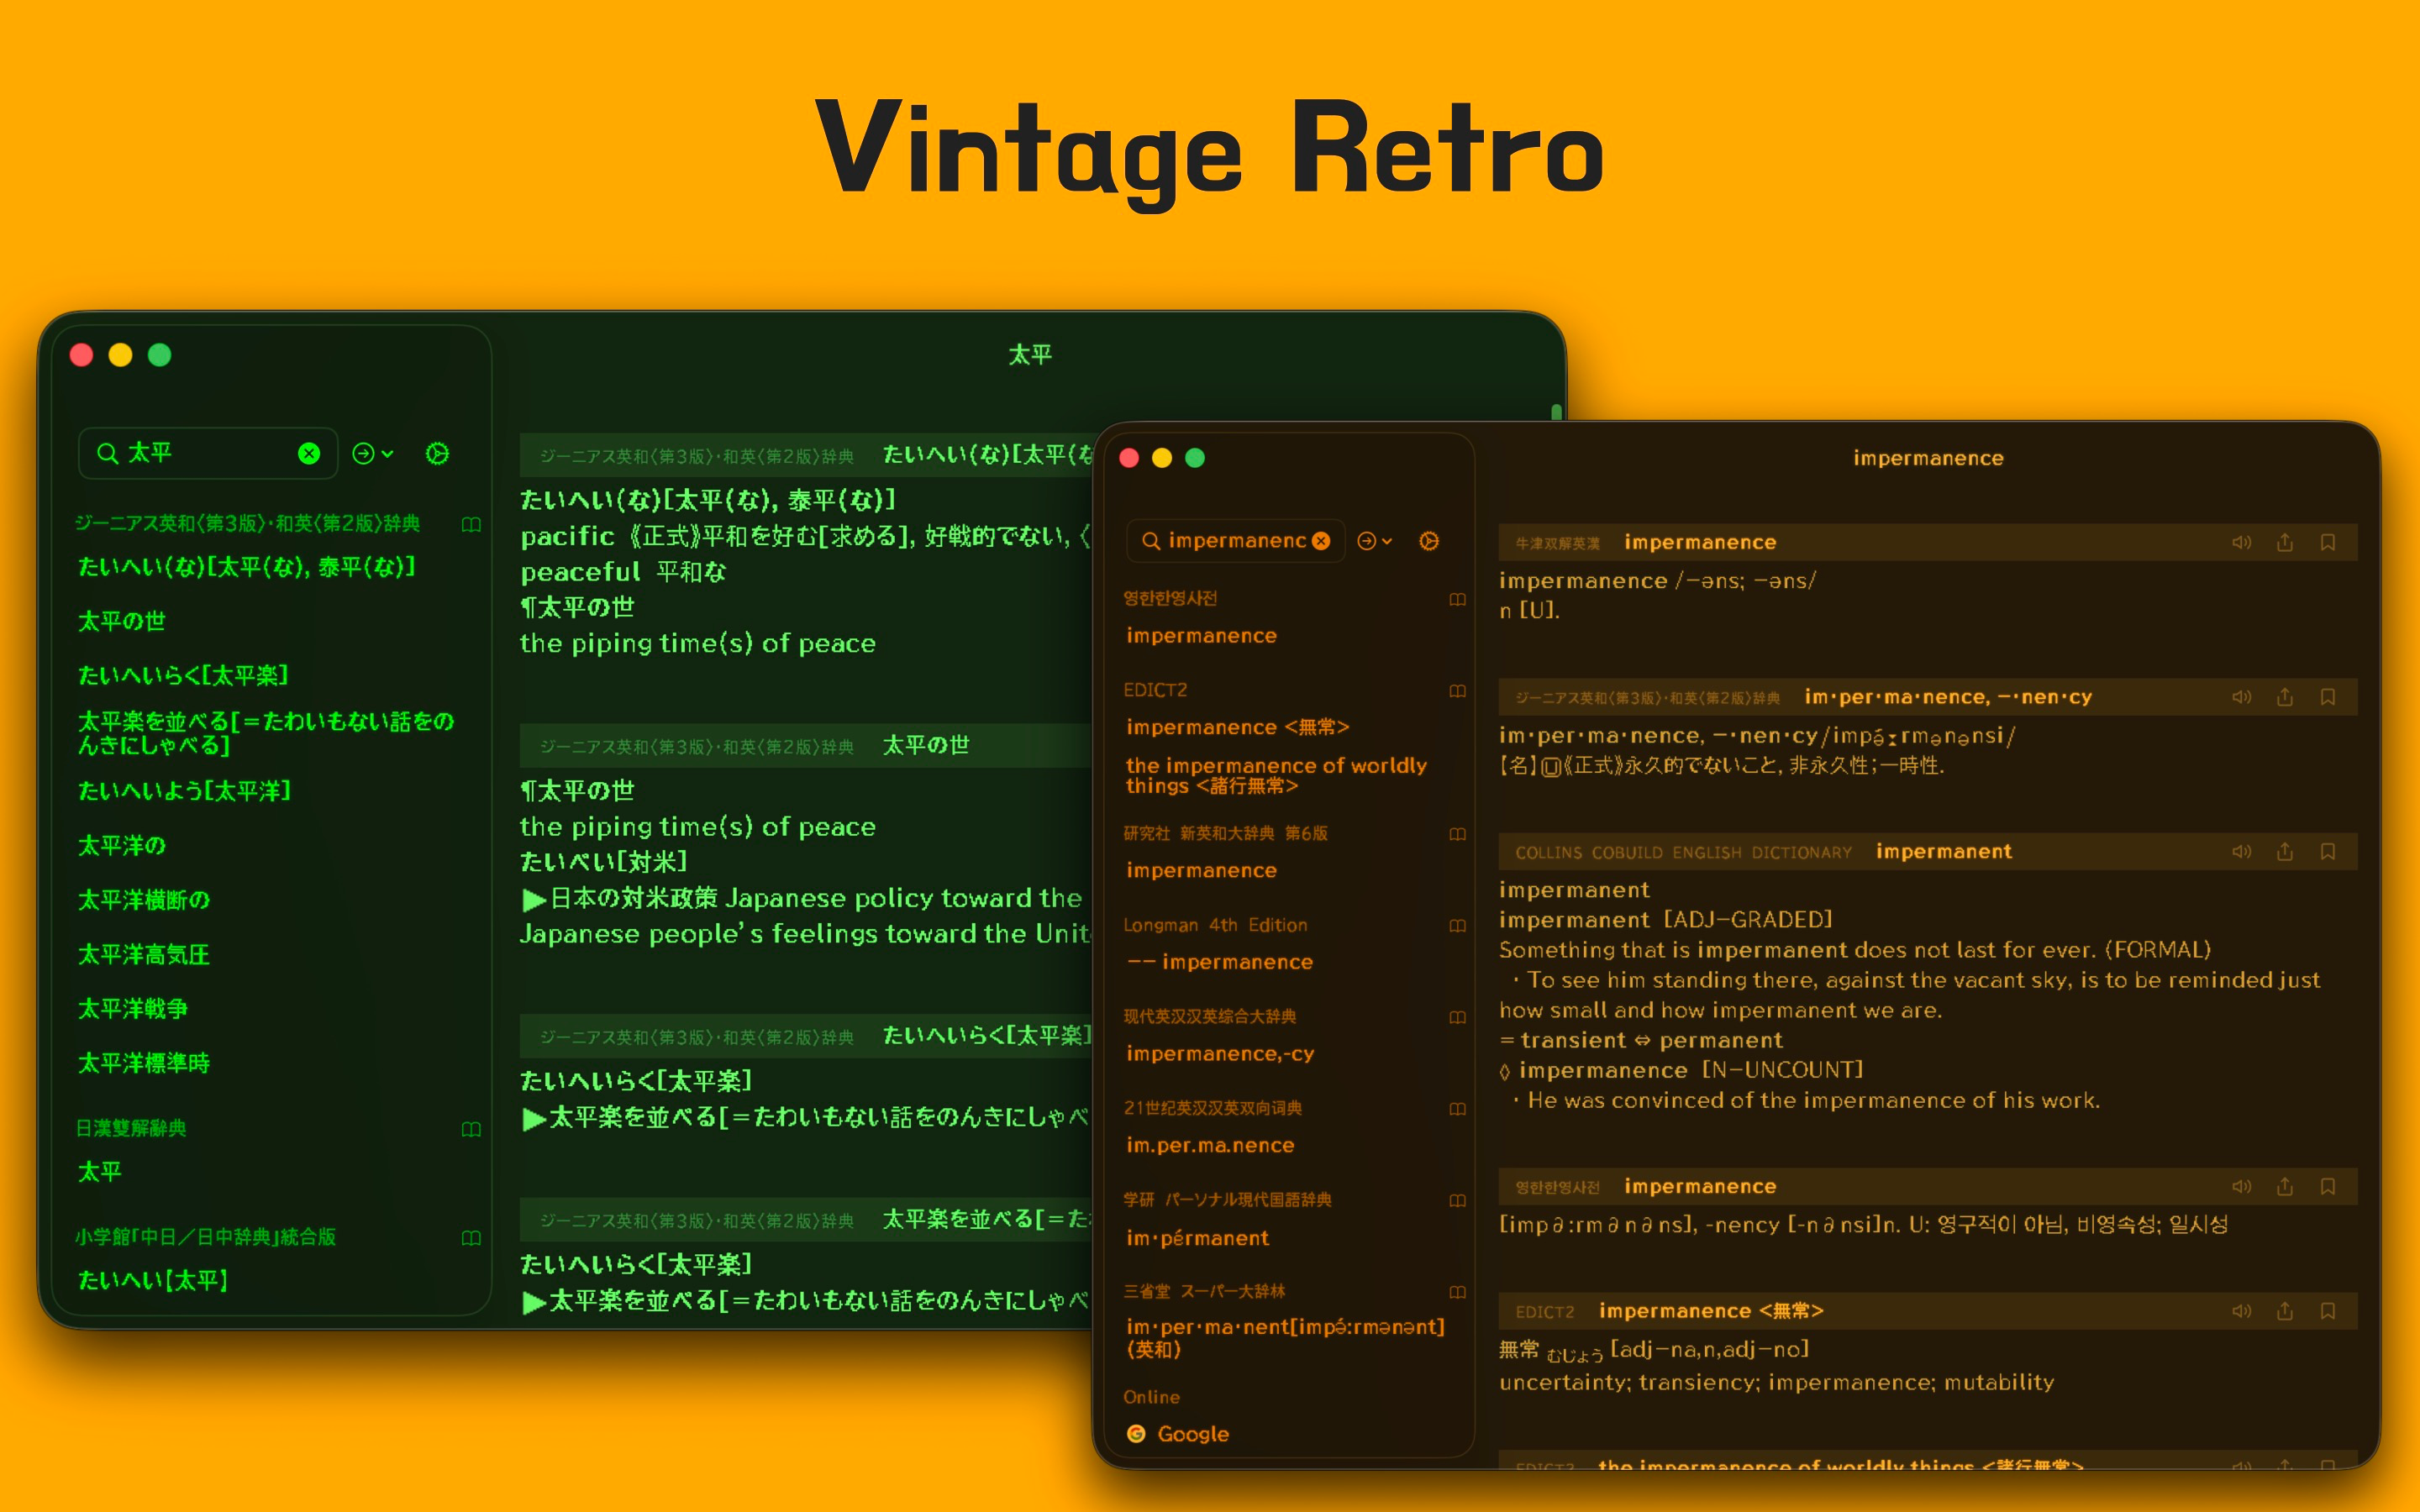Open book icon beside 小学館 中日／日中辞典 section
The image size is (2420, 1512).
click(x=471, y=1238)
